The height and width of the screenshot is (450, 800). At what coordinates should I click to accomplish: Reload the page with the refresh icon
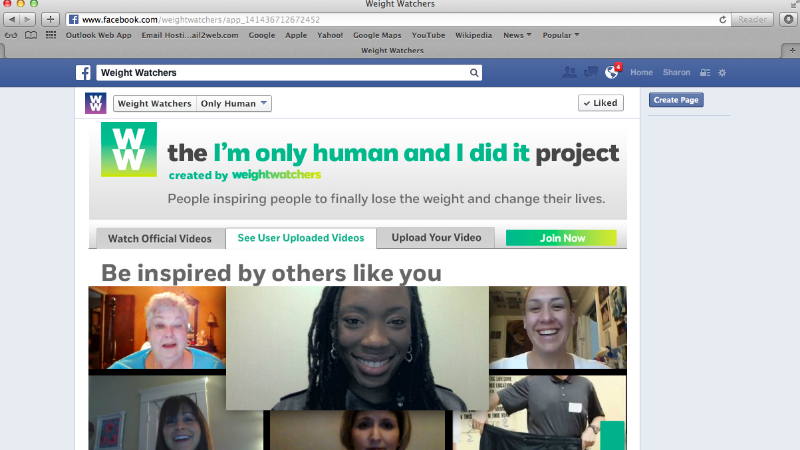[x=722, y=19]
